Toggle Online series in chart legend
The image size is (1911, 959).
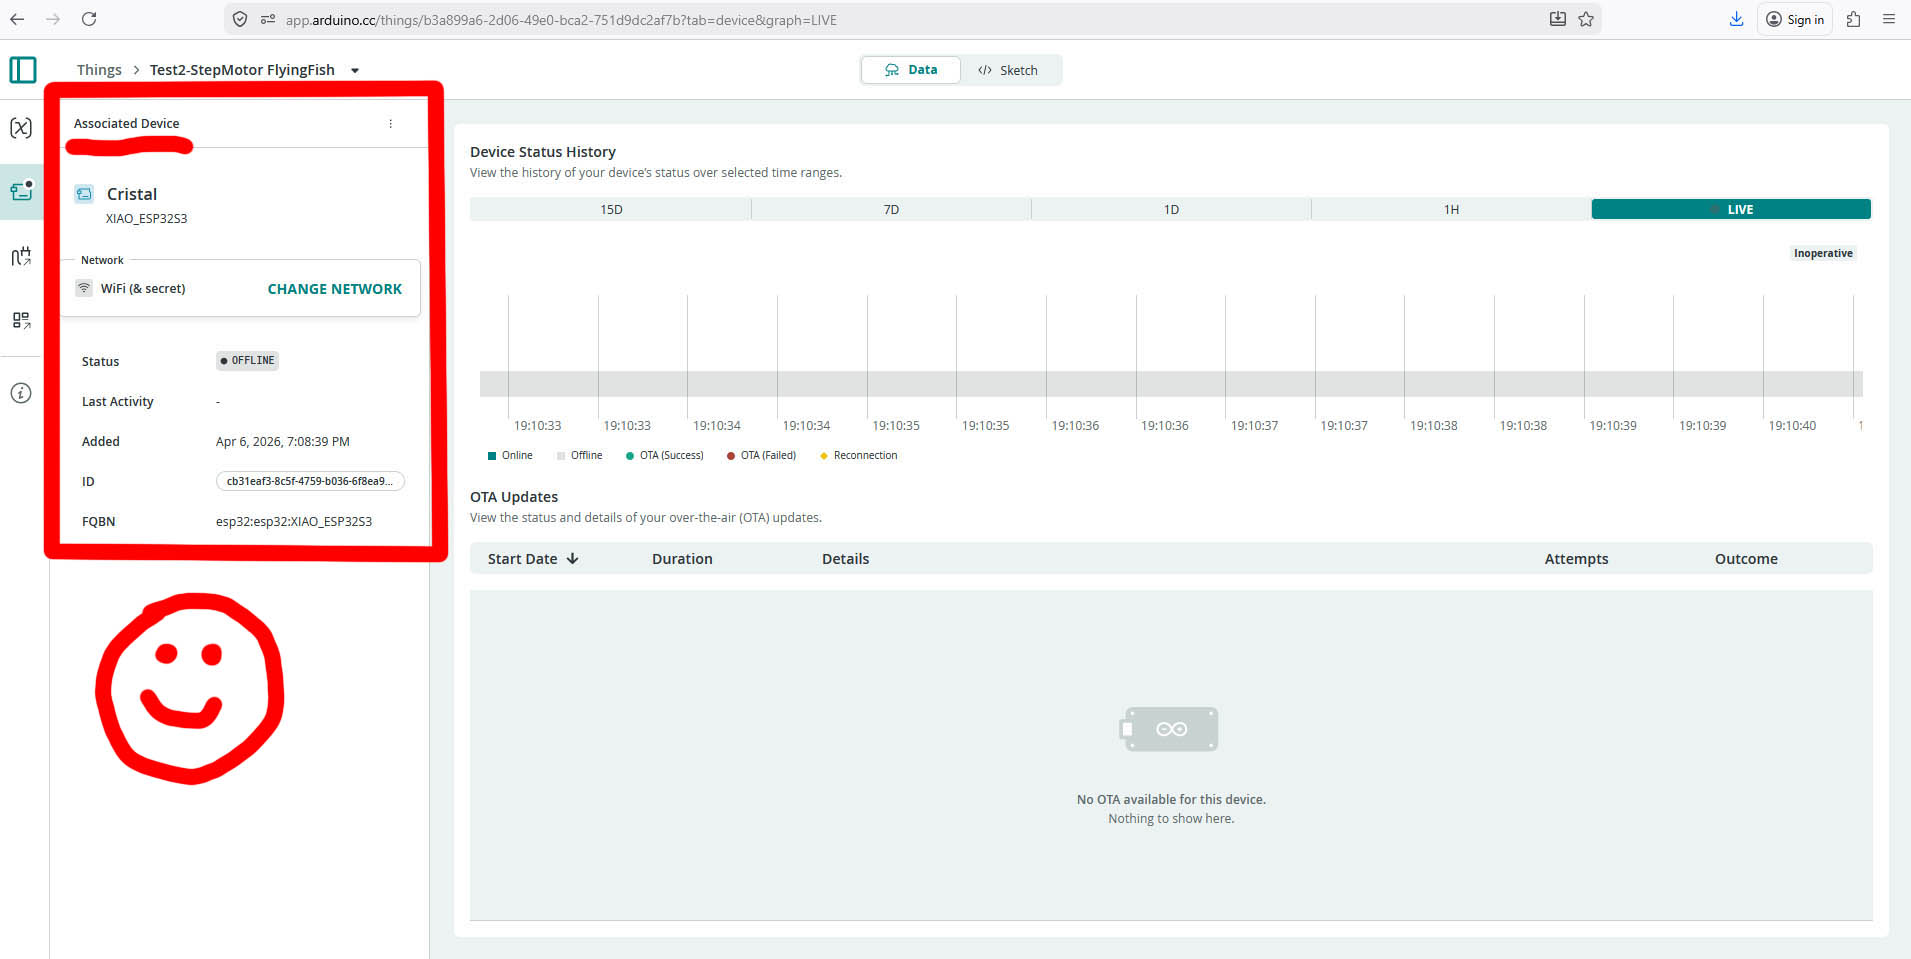coord(510,455)
